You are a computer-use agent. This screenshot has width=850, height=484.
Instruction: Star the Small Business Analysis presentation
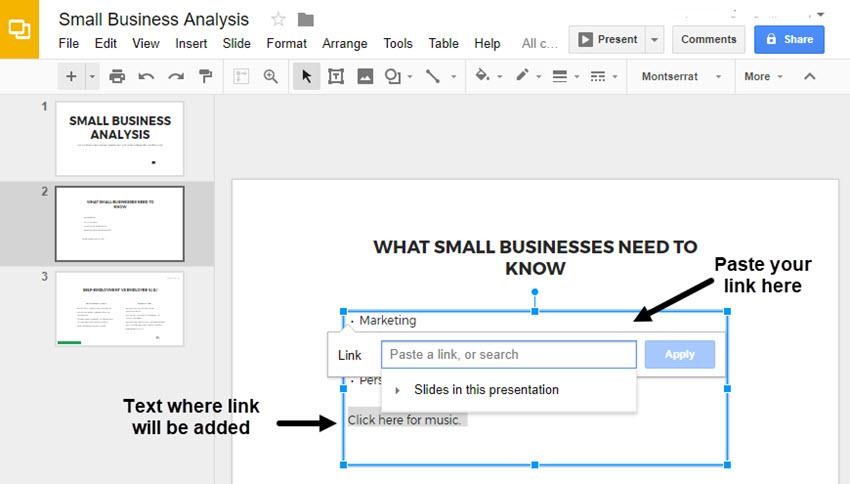278,20
